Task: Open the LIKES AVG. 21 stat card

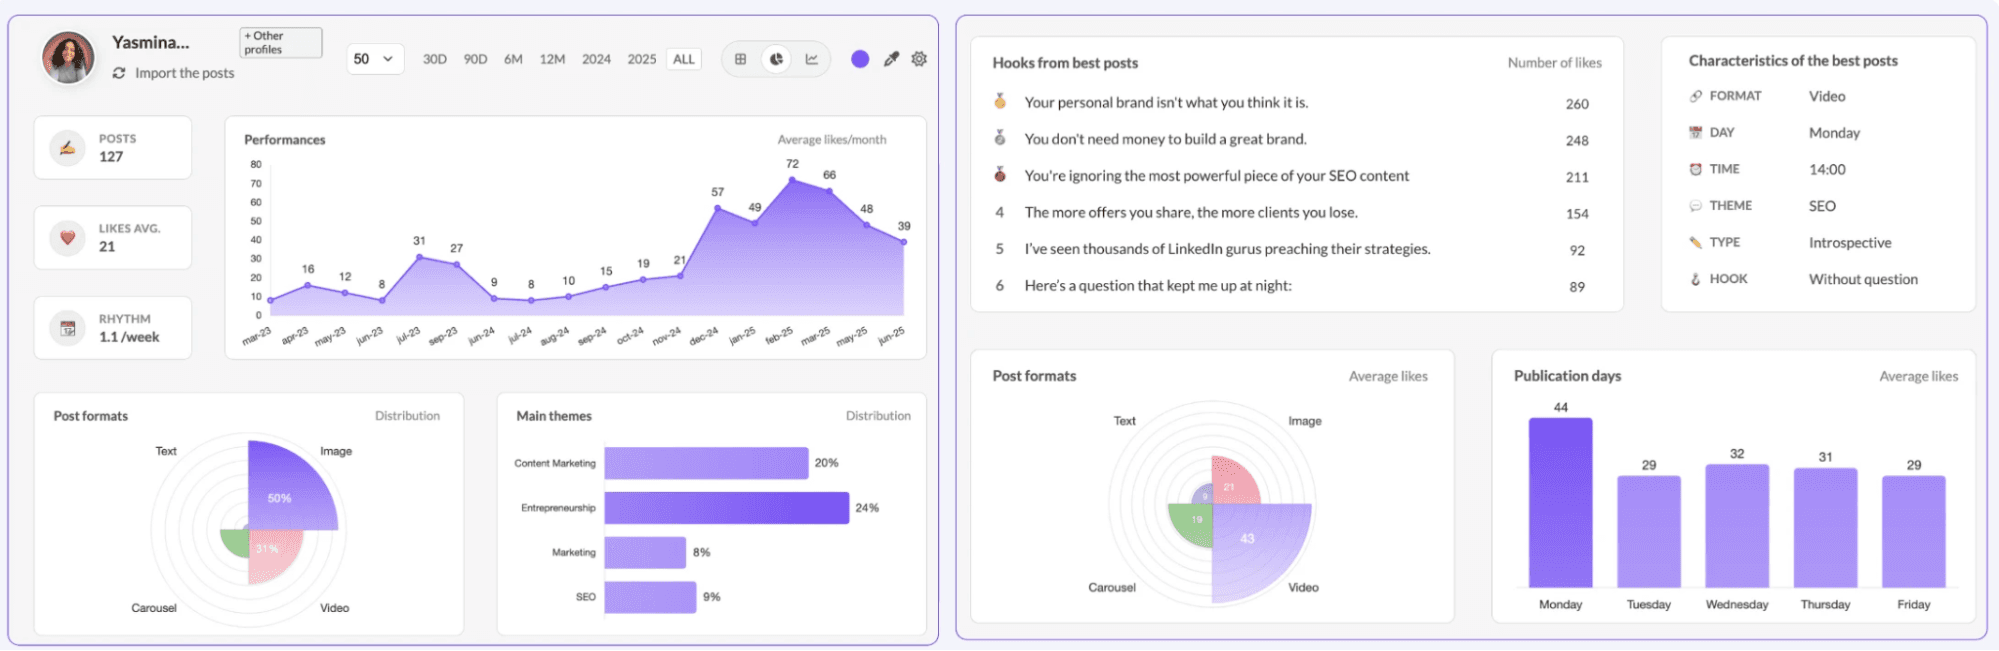Action: click(x=113, y=238)
